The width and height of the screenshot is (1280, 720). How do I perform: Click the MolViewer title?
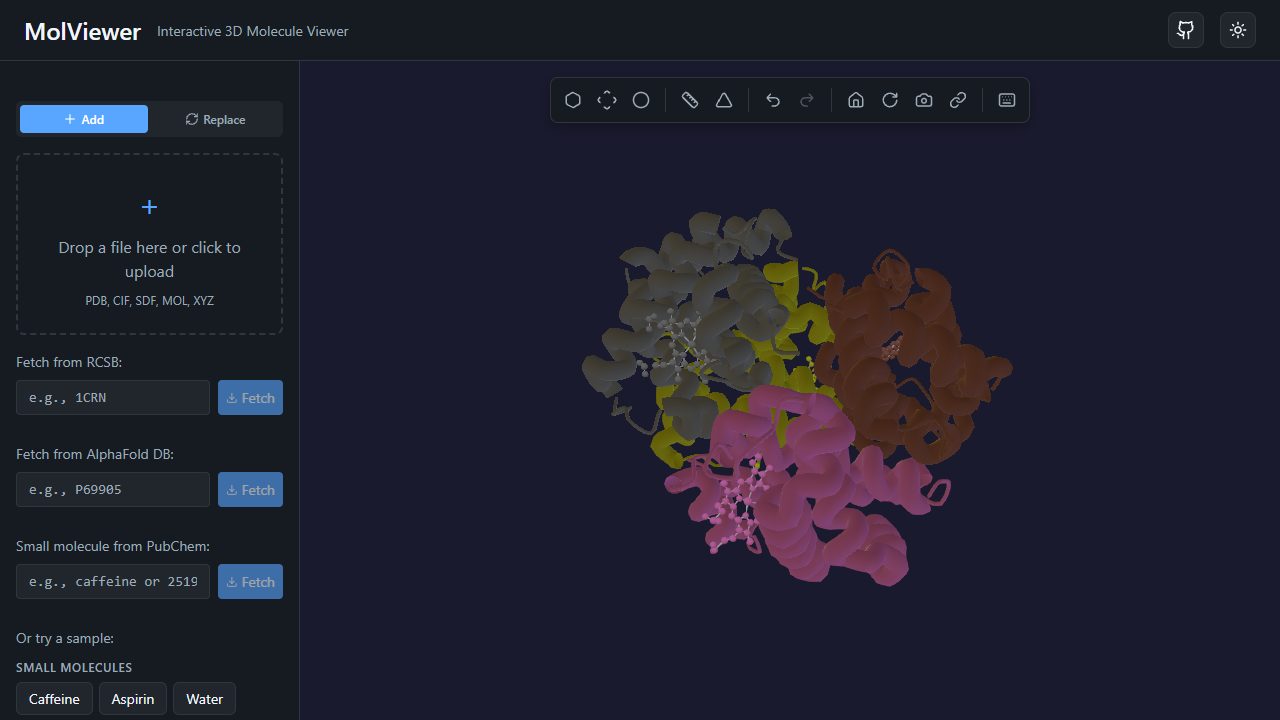(x=82, y=31)
